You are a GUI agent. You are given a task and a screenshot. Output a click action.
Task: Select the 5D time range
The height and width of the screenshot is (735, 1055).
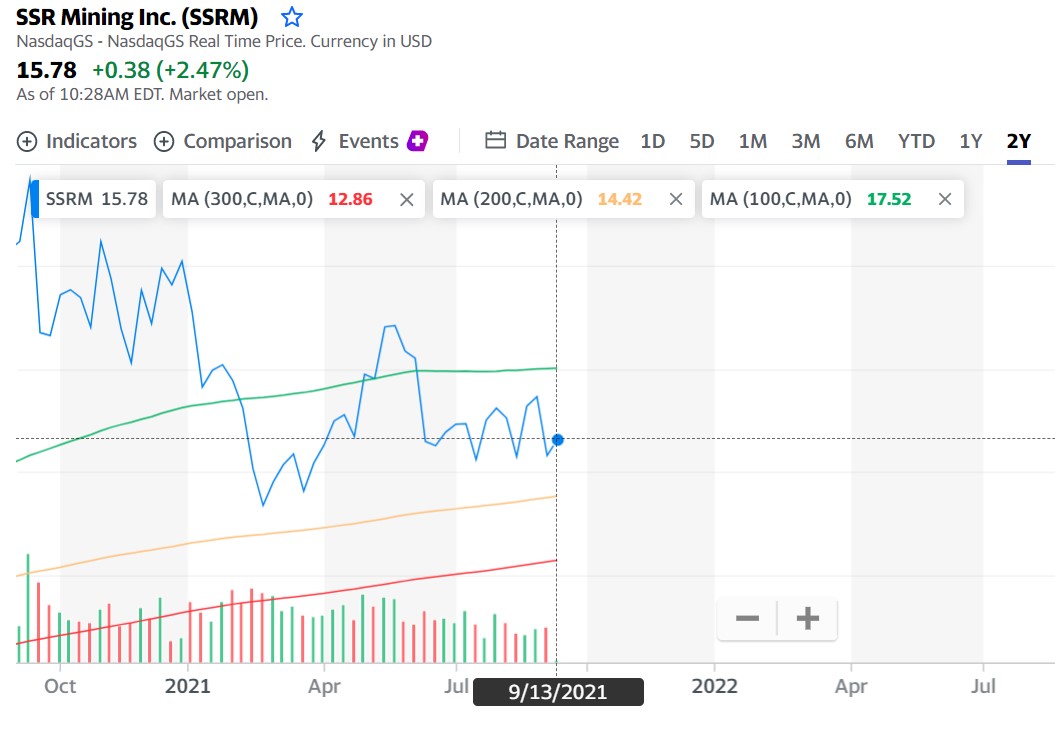pos(702,141)
